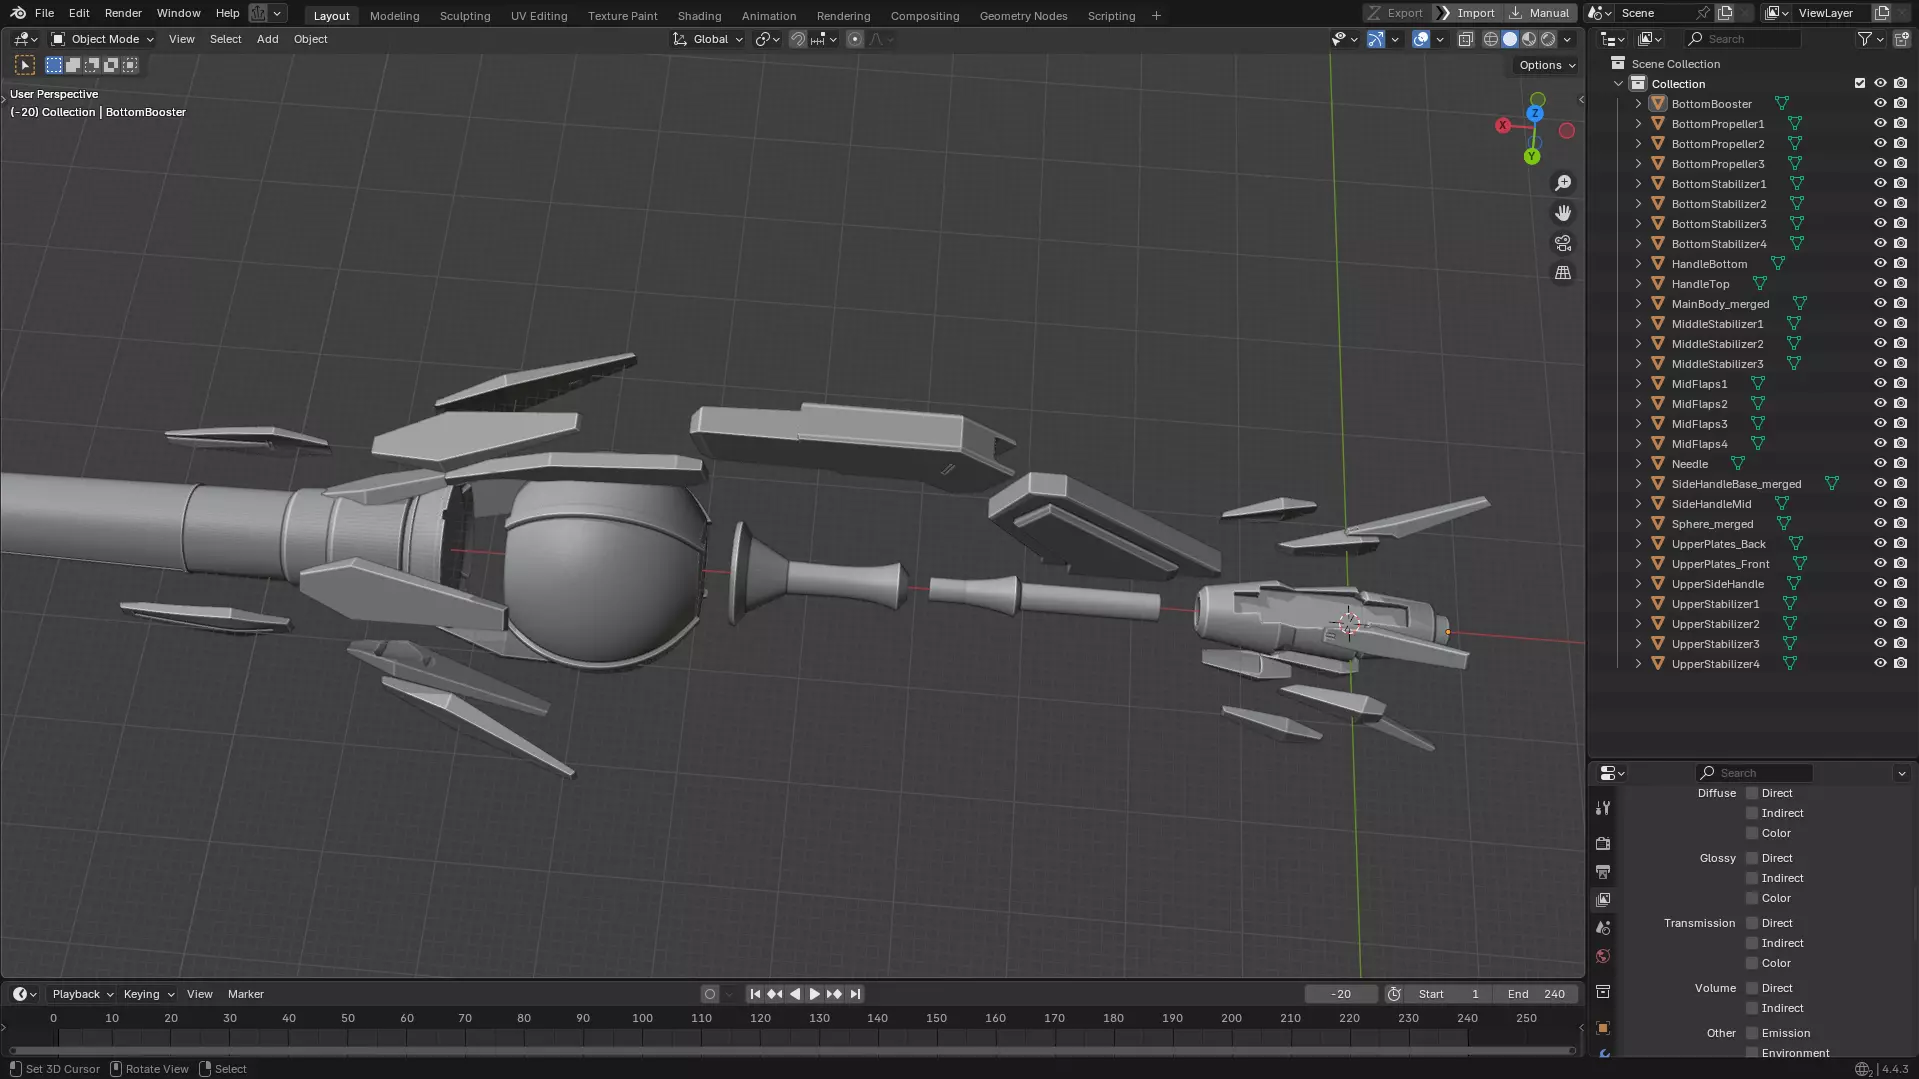
Task: Switch viewport shading to Rendered
Action: coord(1548,39)
